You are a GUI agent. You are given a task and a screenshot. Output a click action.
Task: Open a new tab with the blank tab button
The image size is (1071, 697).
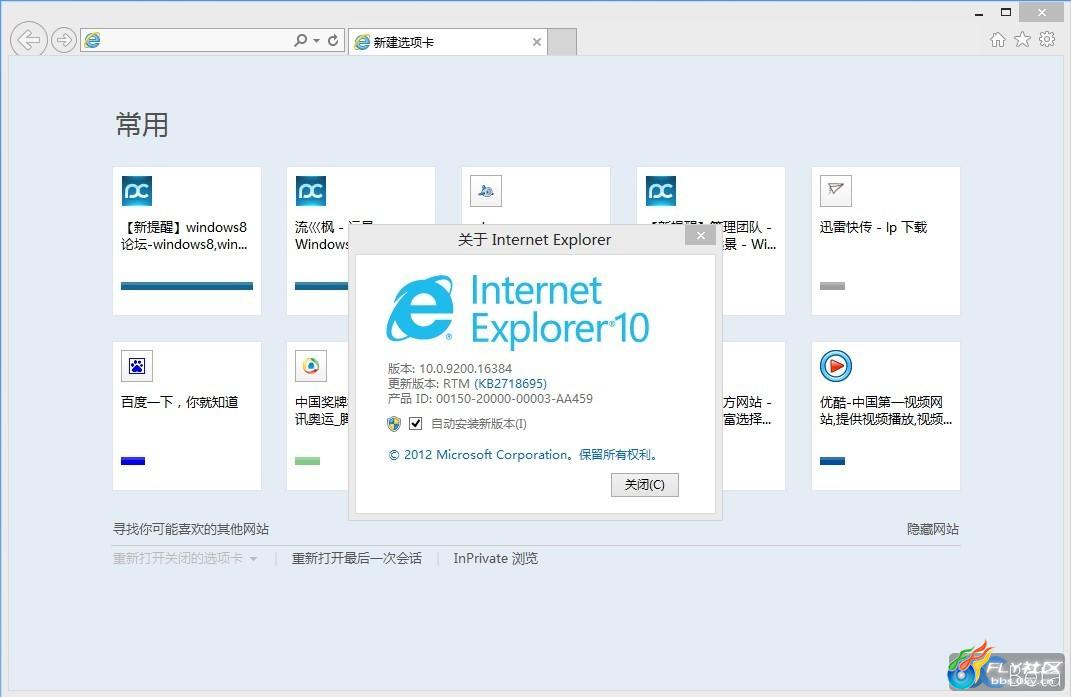(562, 42)
